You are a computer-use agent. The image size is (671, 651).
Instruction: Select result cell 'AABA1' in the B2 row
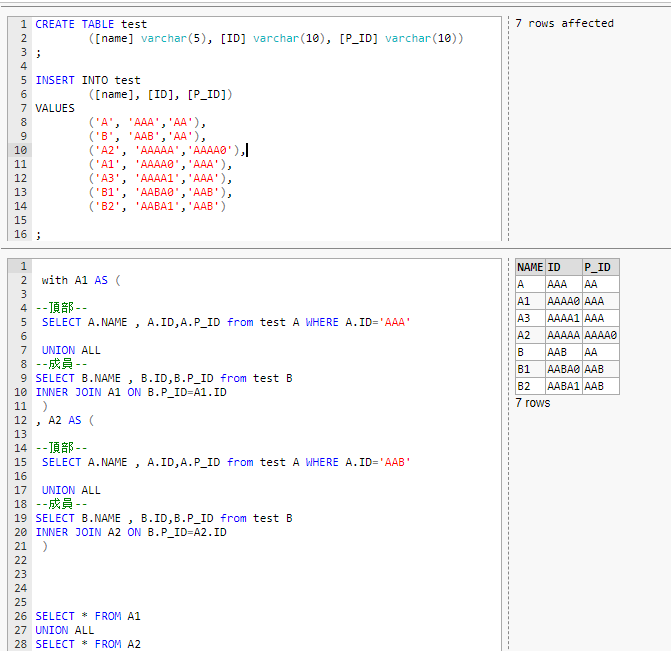(564, 386)
